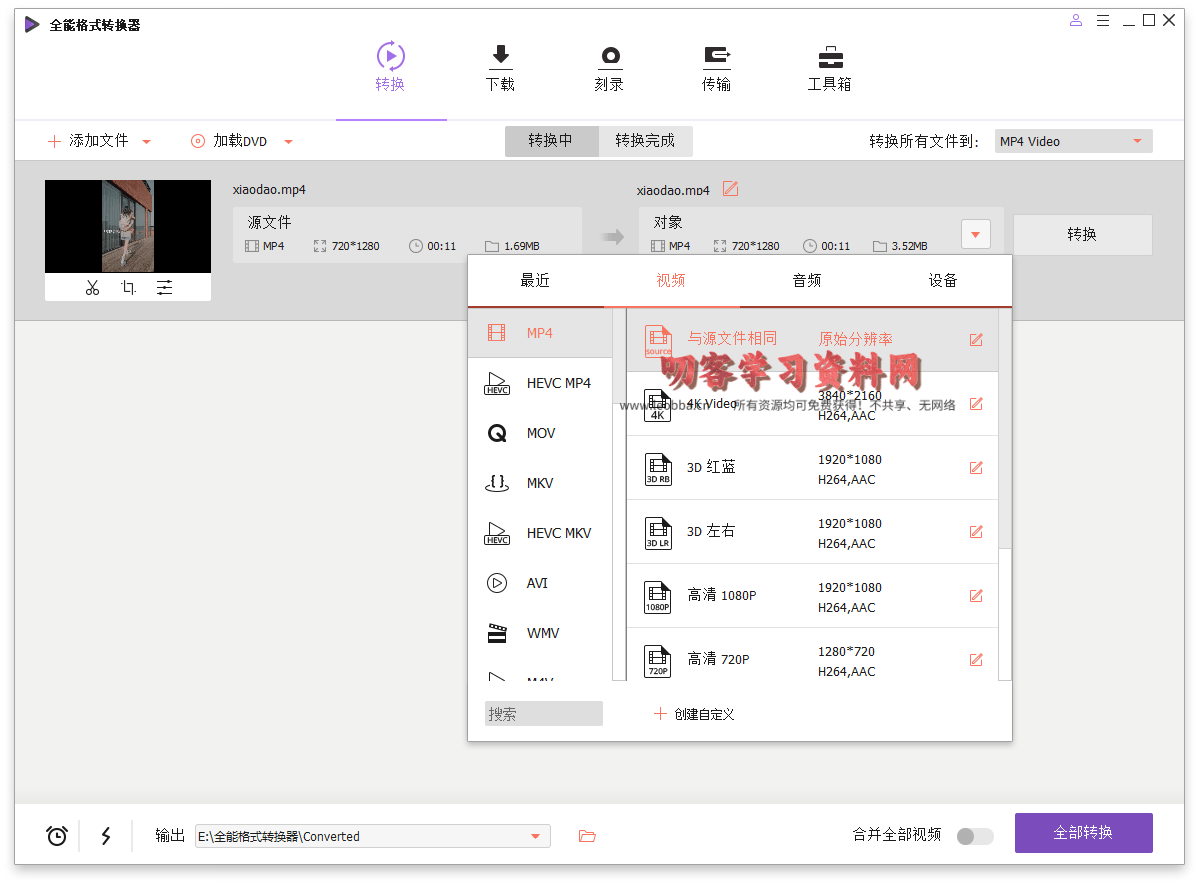Open the scheduled task alarm clock icon
This screenshot has width=1199, height=888.
click(57, 836)
